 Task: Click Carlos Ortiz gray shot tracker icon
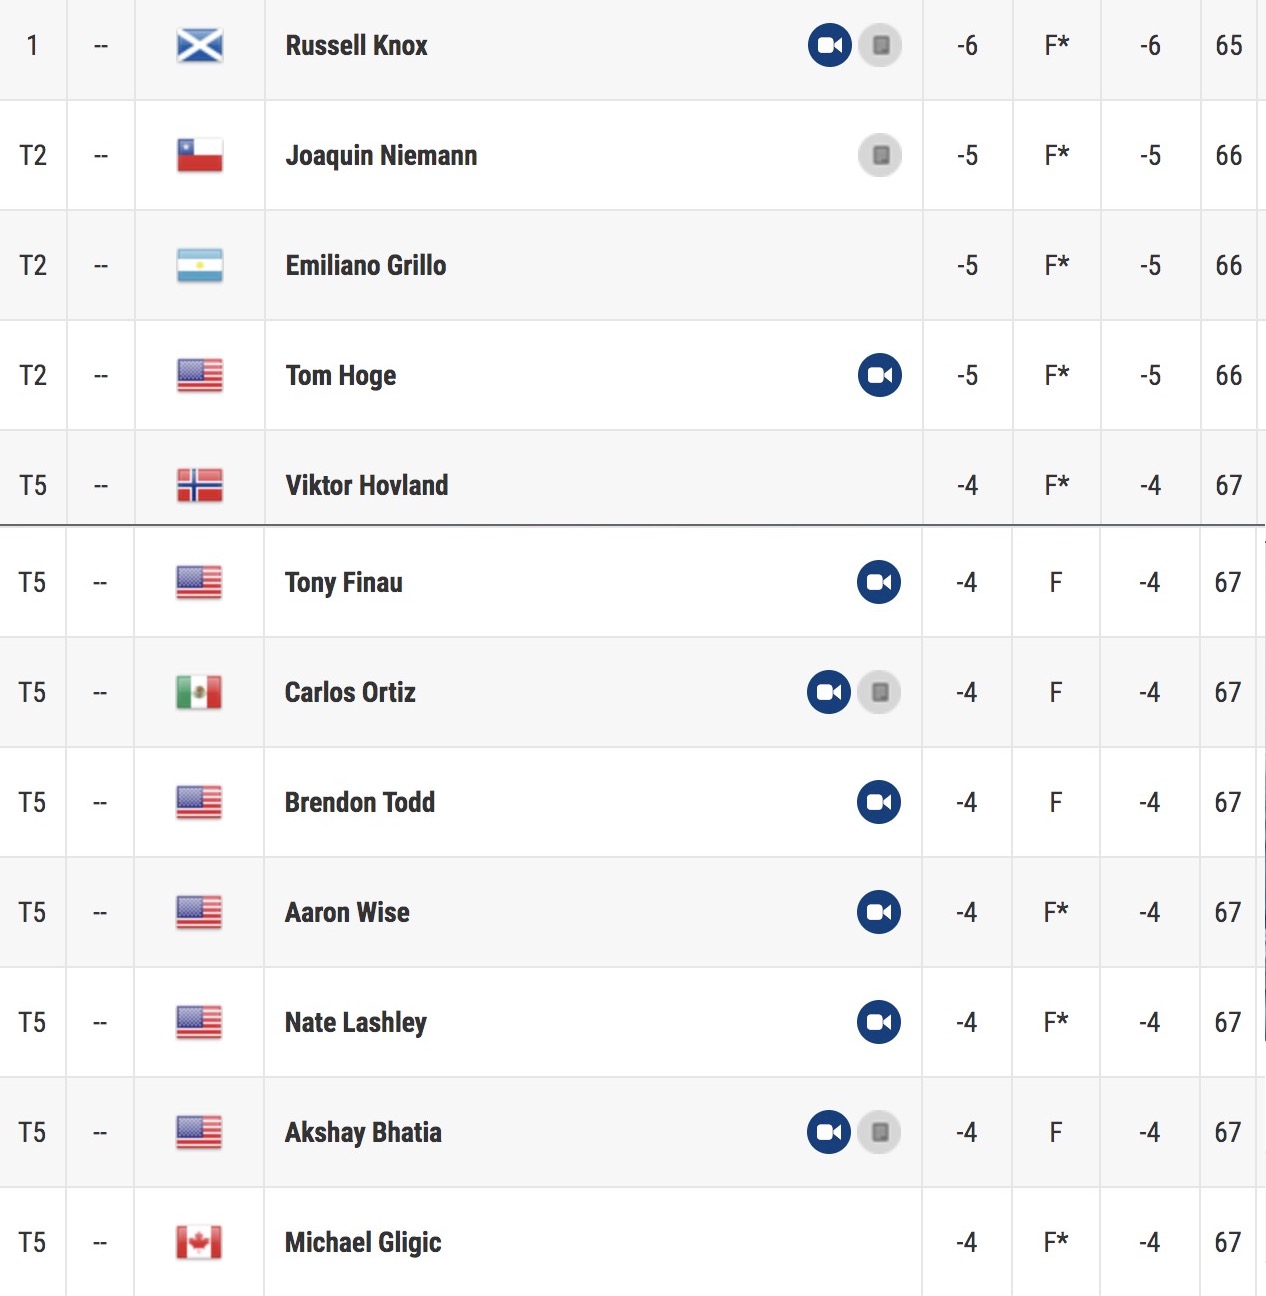pyautogui.click(x=879, y=692)
